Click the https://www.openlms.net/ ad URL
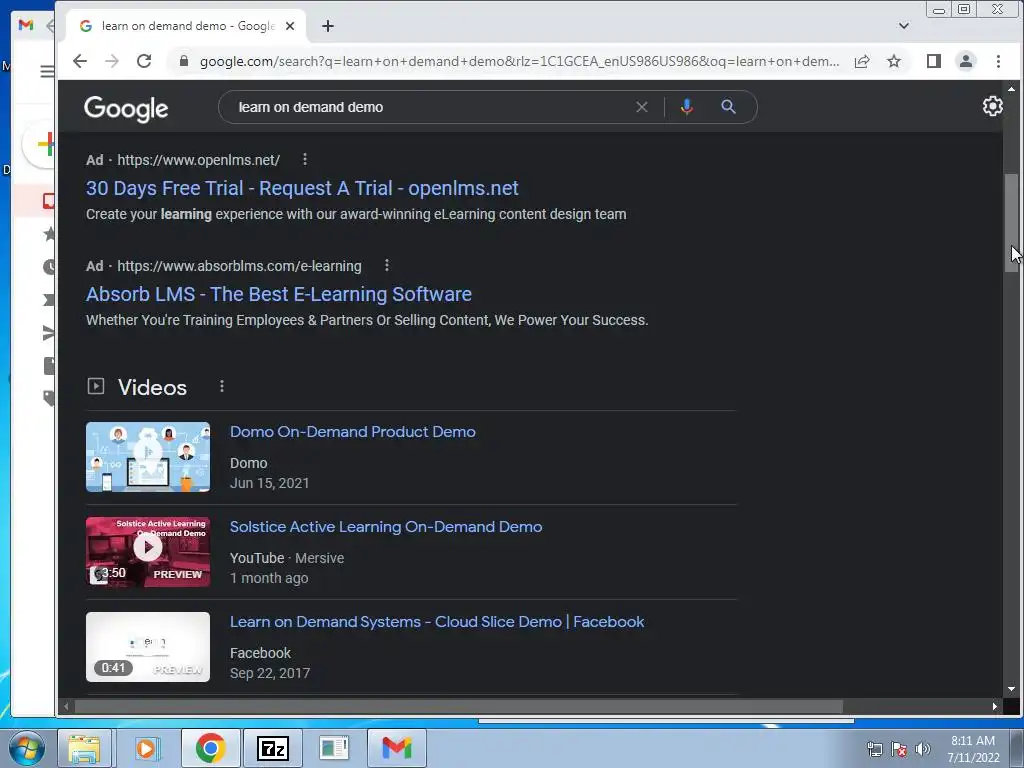This screenshot has width=1024, height=768. coord(199,160)
